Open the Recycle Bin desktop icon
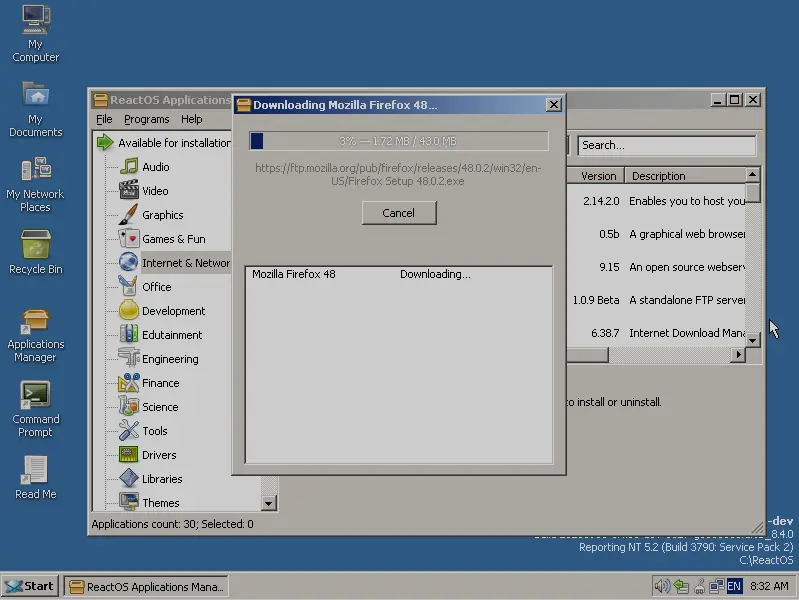This screenshot has height=600, width=799. coord(35,252)
